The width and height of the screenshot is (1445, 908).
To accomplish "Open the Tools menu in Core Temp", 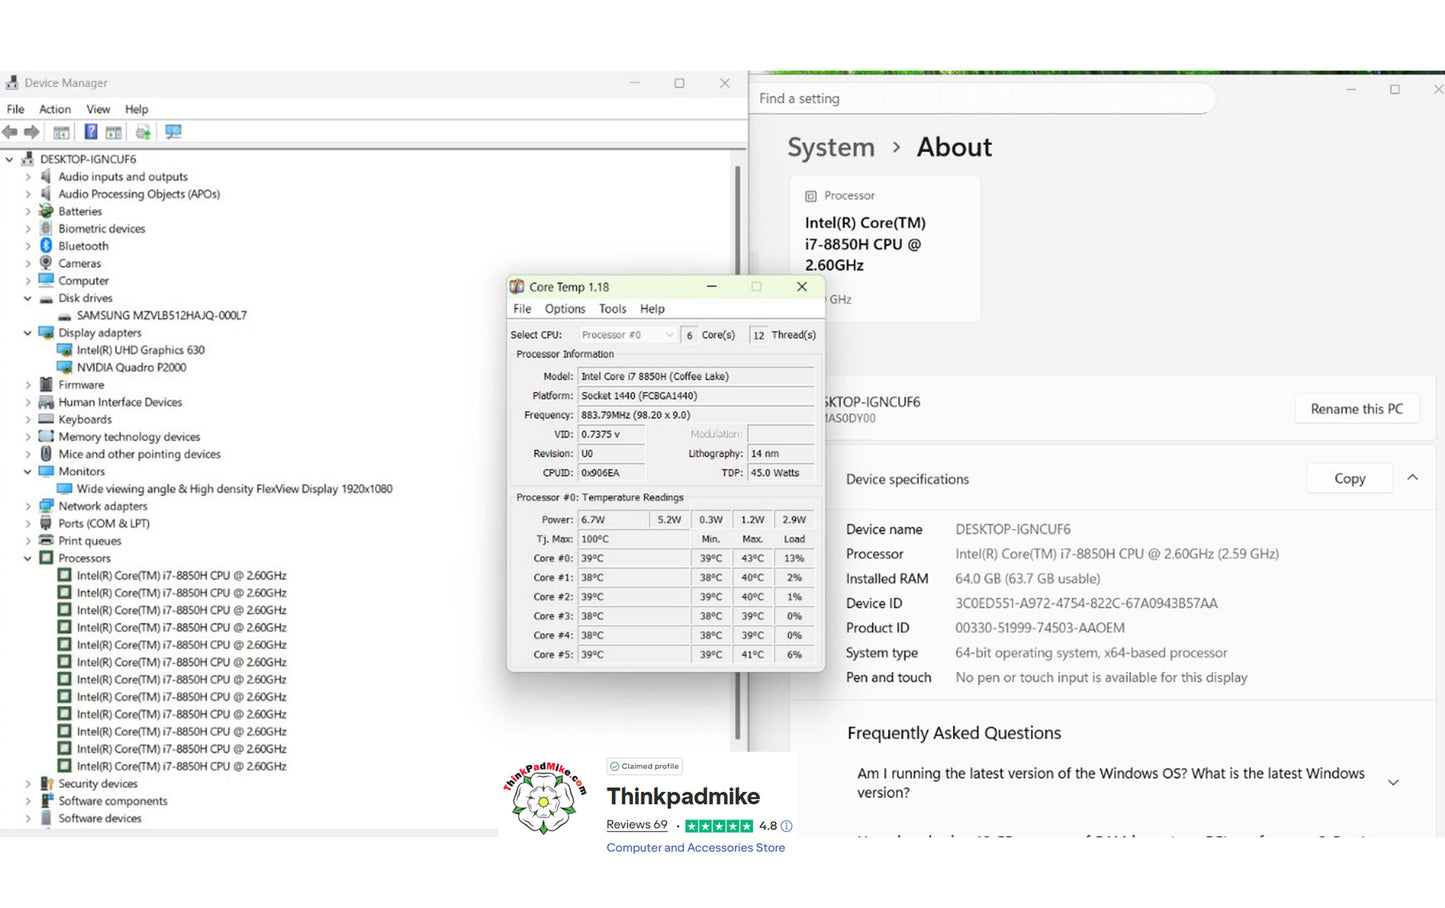I will pyautogui.click(x=612, y=309).
